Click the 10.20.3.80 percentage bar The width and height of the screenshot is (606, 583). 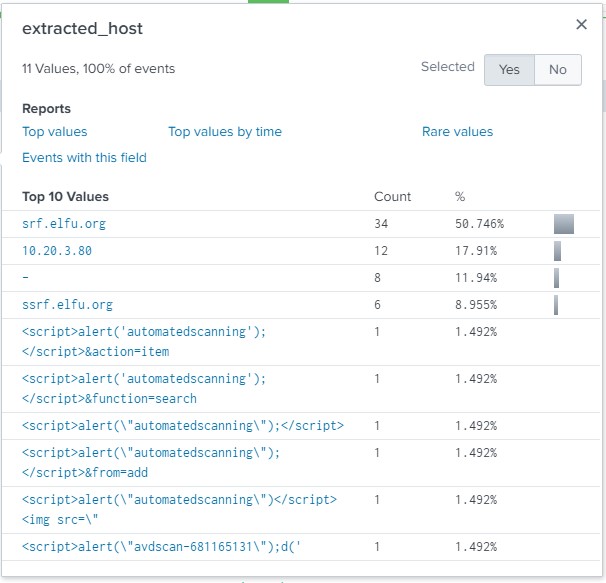click(557, 251)
